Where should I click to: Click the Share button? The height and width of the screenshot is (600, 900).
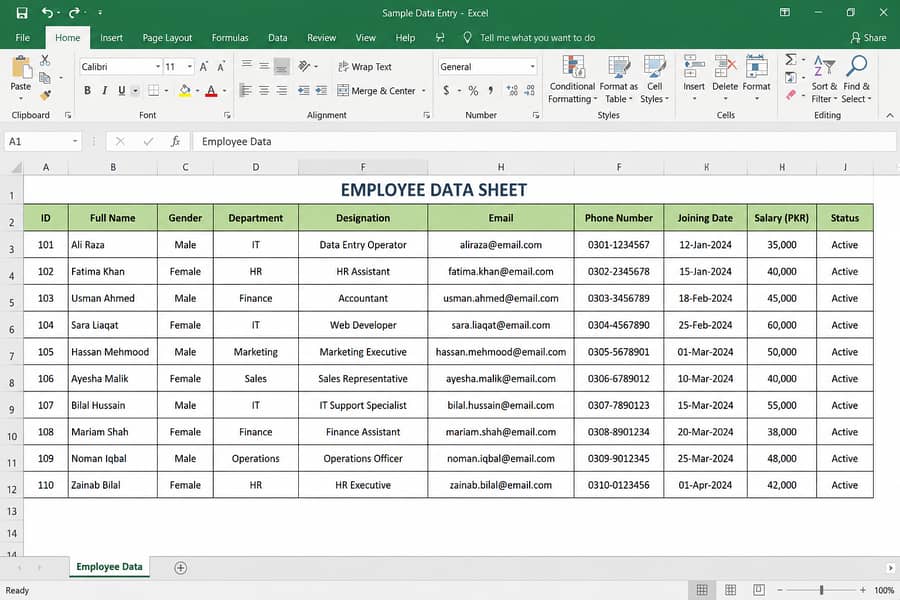(x=868, y=38)
